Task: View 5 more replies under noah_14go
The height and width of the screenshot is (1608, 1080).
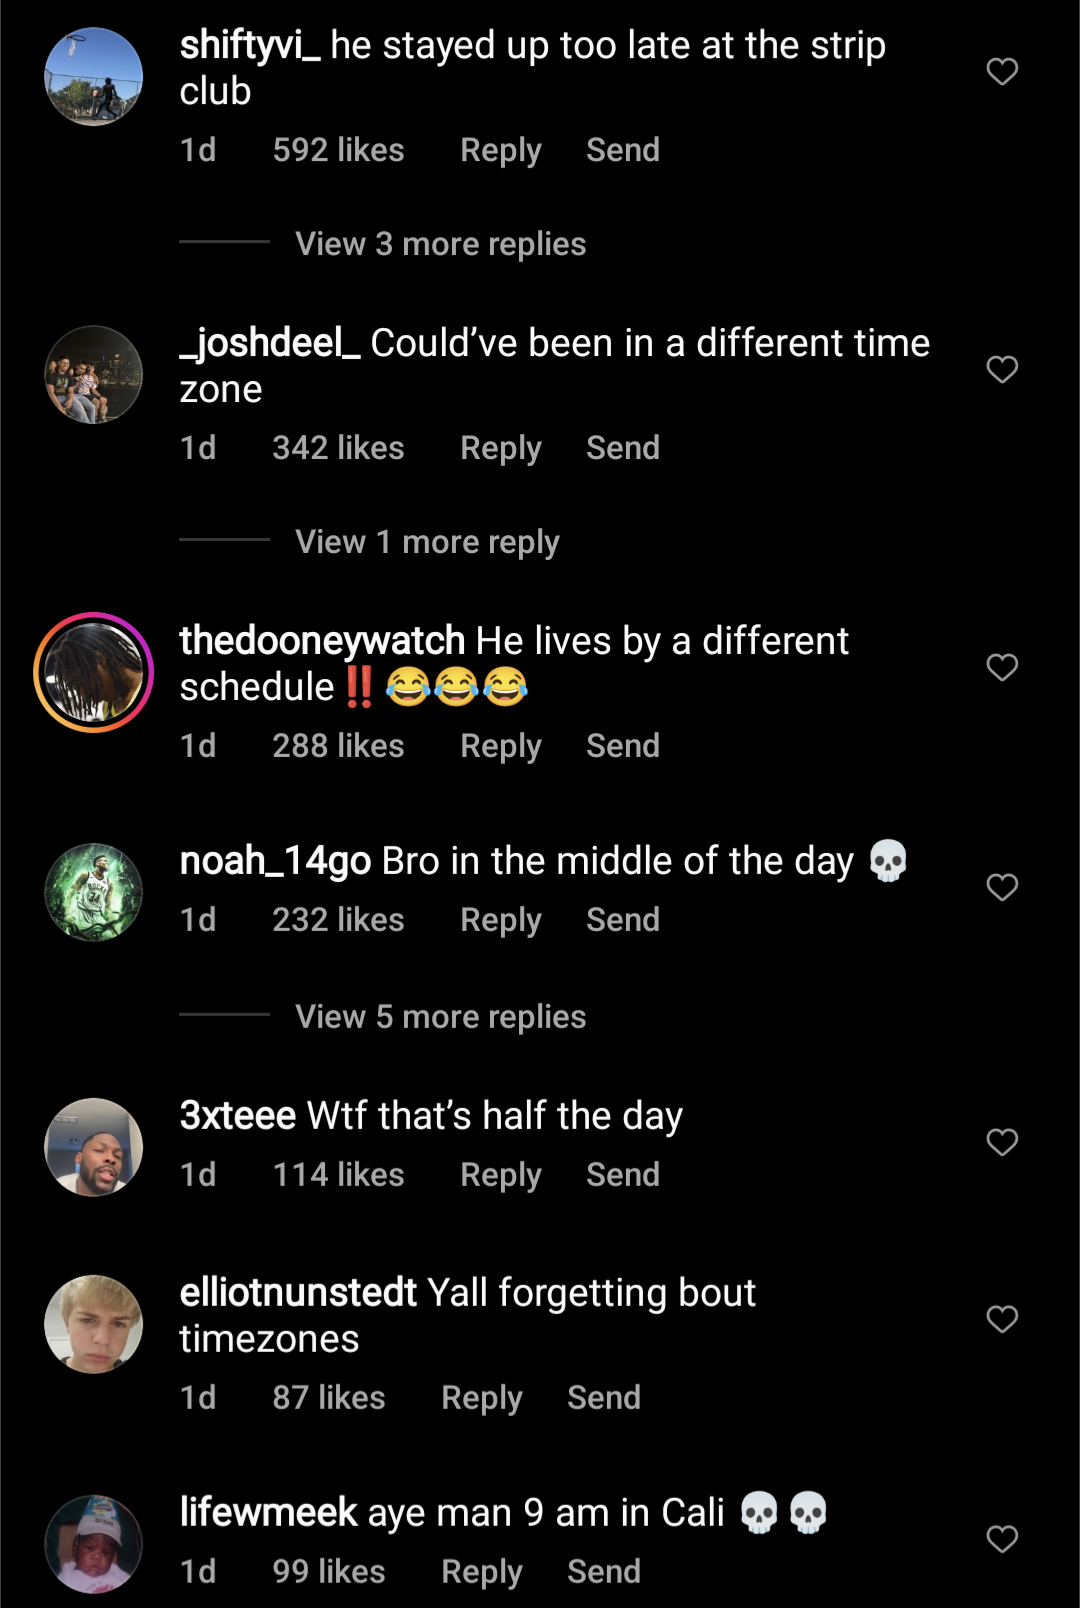Action: click(x=440, y=1017)
